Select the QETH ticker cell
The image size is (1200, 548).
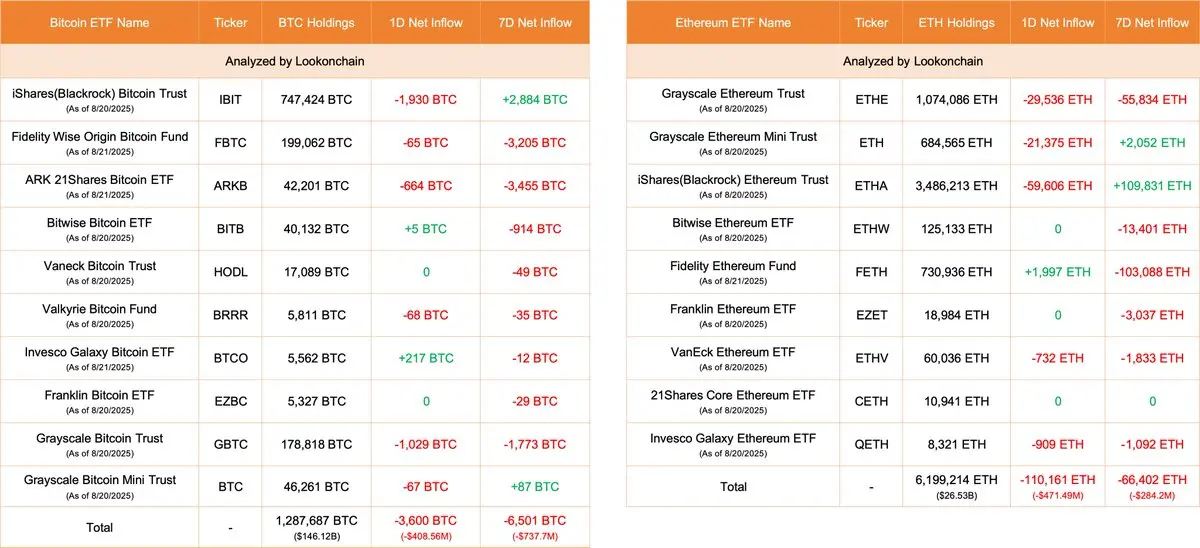(x=872, y=444)
